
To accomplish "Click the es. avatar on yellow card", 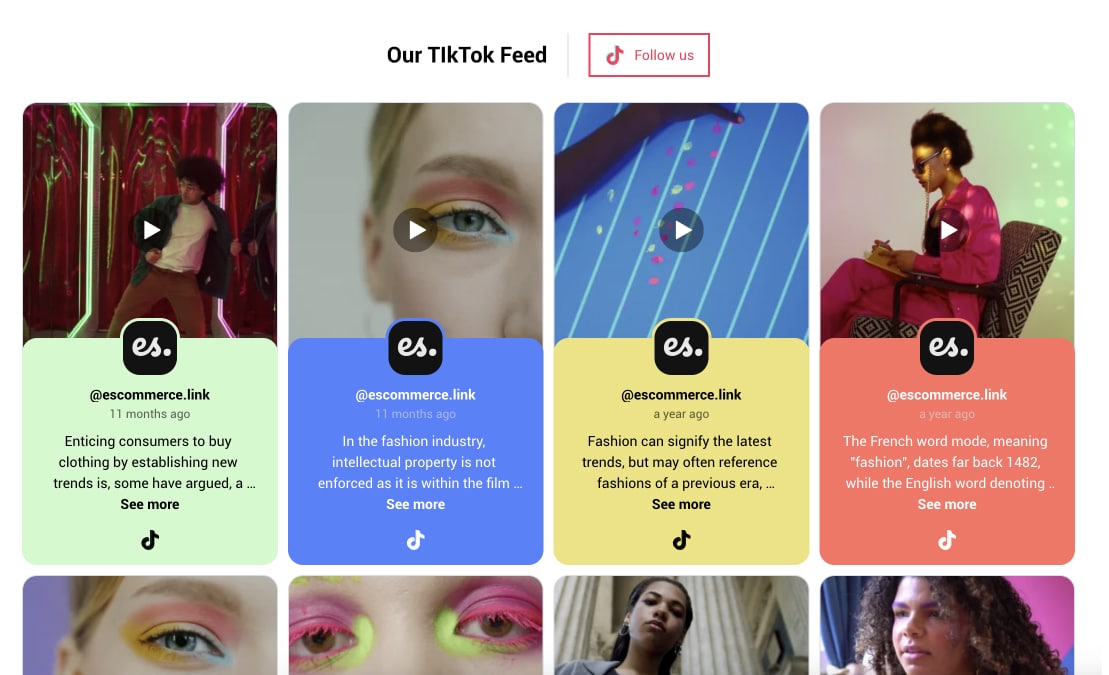I will (681, 347).
